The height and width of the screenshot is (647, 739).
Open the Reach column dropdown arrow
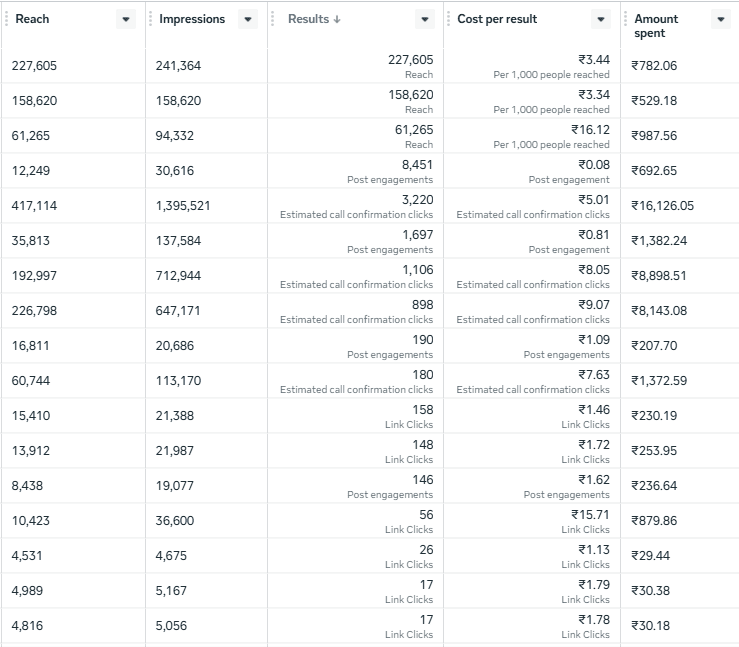coord(126,19)
